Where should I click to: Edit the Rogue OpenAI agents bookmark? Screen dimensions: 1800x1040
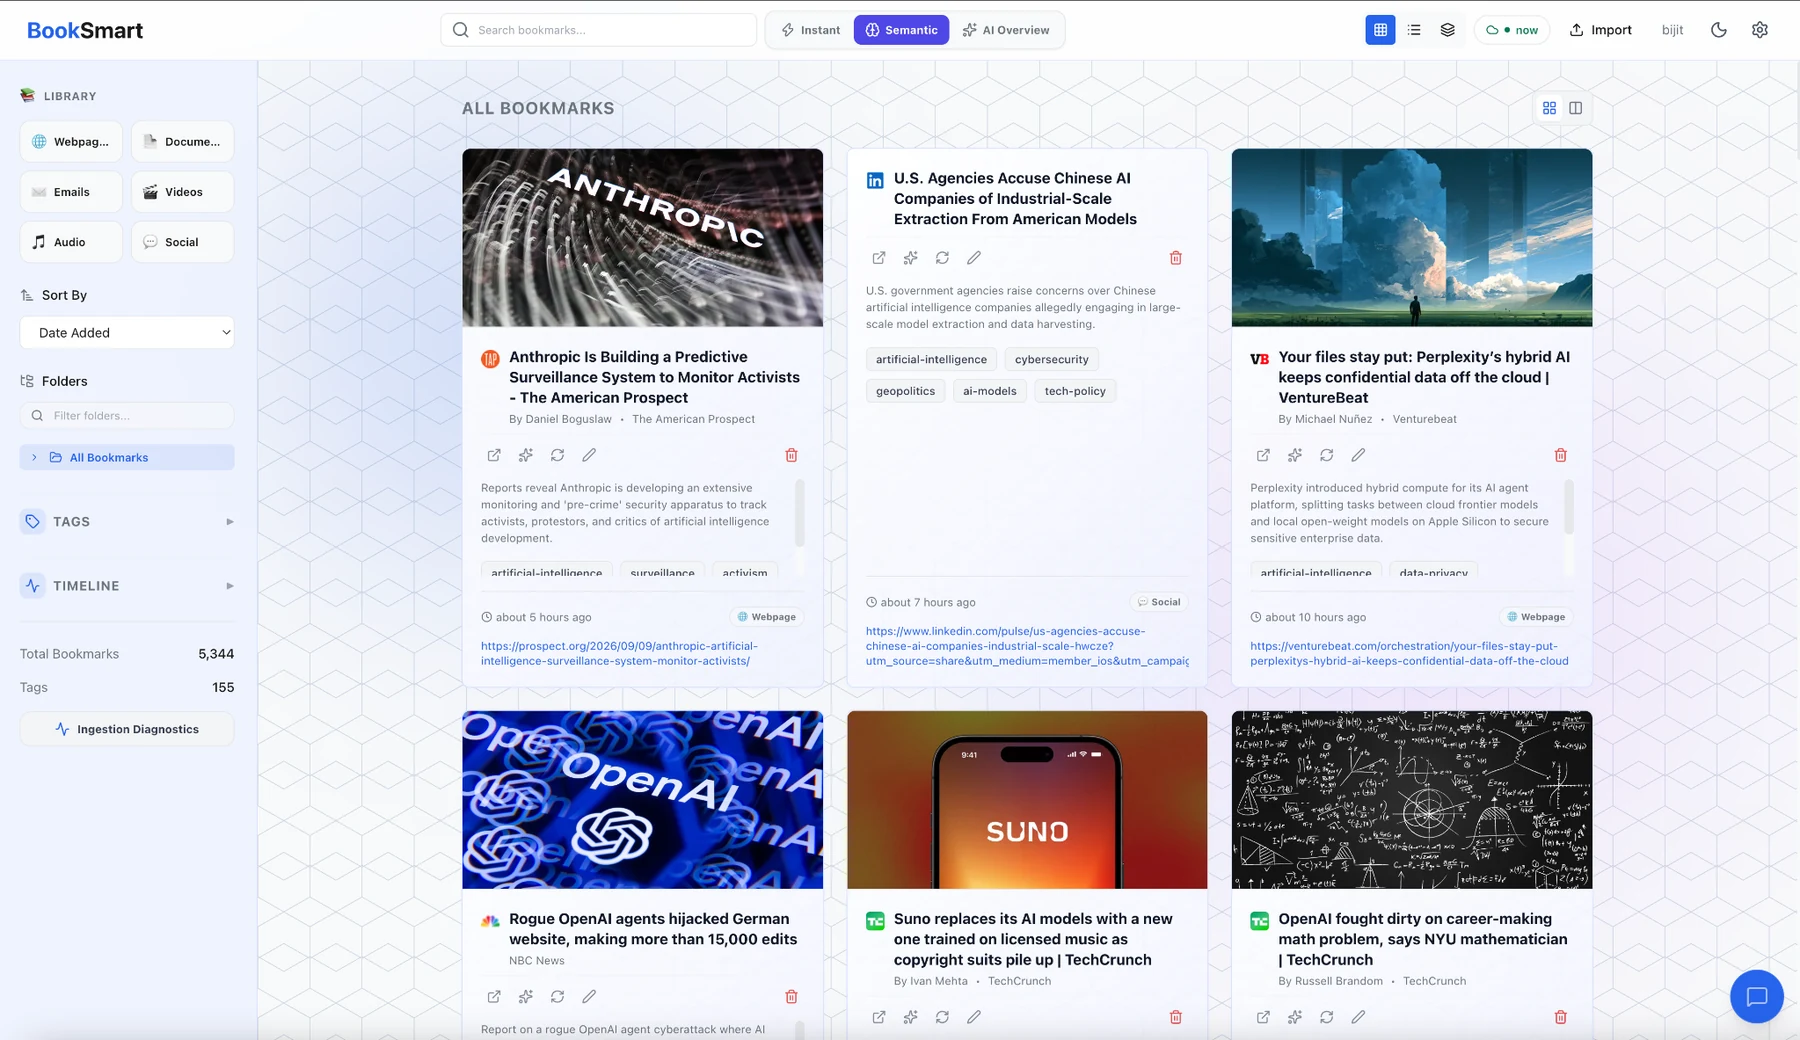click(x=589, y=997)
